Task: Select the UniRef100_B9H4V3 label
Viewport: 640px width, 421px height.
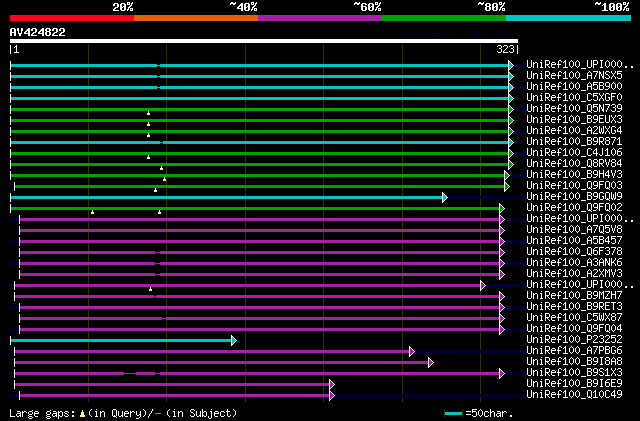Action: (x=574, y=175)
